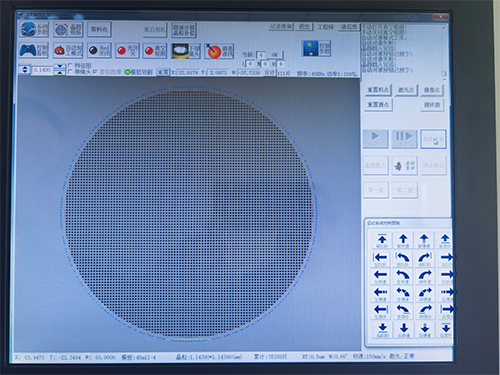Select the pumpkin auto-processing mode button
The width and height of the screenshot is (500, 375).
(x=68, y=50)
